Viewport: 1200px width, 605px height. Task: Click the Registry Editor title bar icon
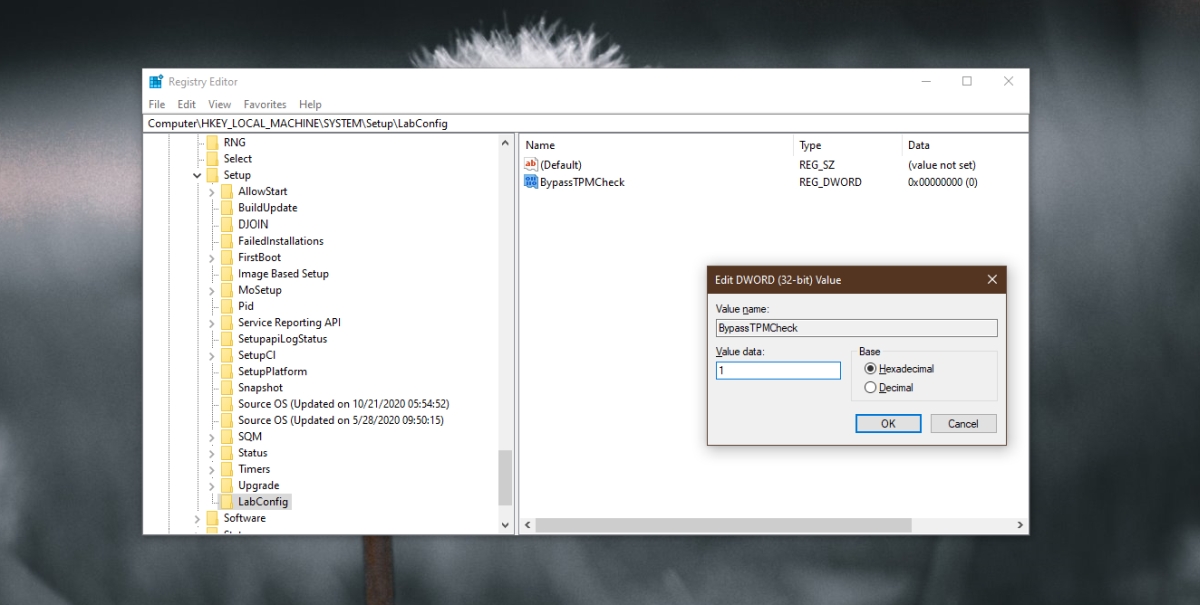[x=156, y=82]
